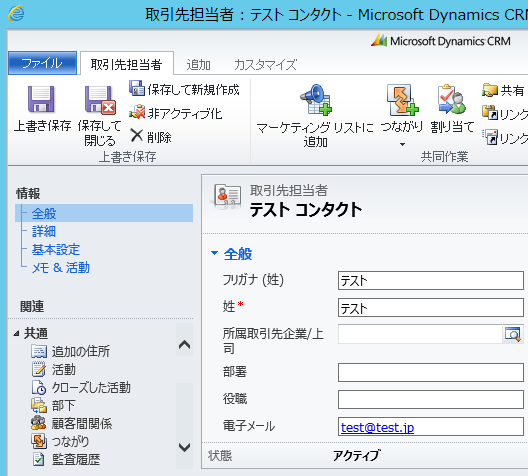The width and height of the screenshot is (528, 476).
Task: Select 全般 in the 情報 navigation
Action: tap(104, 213)
